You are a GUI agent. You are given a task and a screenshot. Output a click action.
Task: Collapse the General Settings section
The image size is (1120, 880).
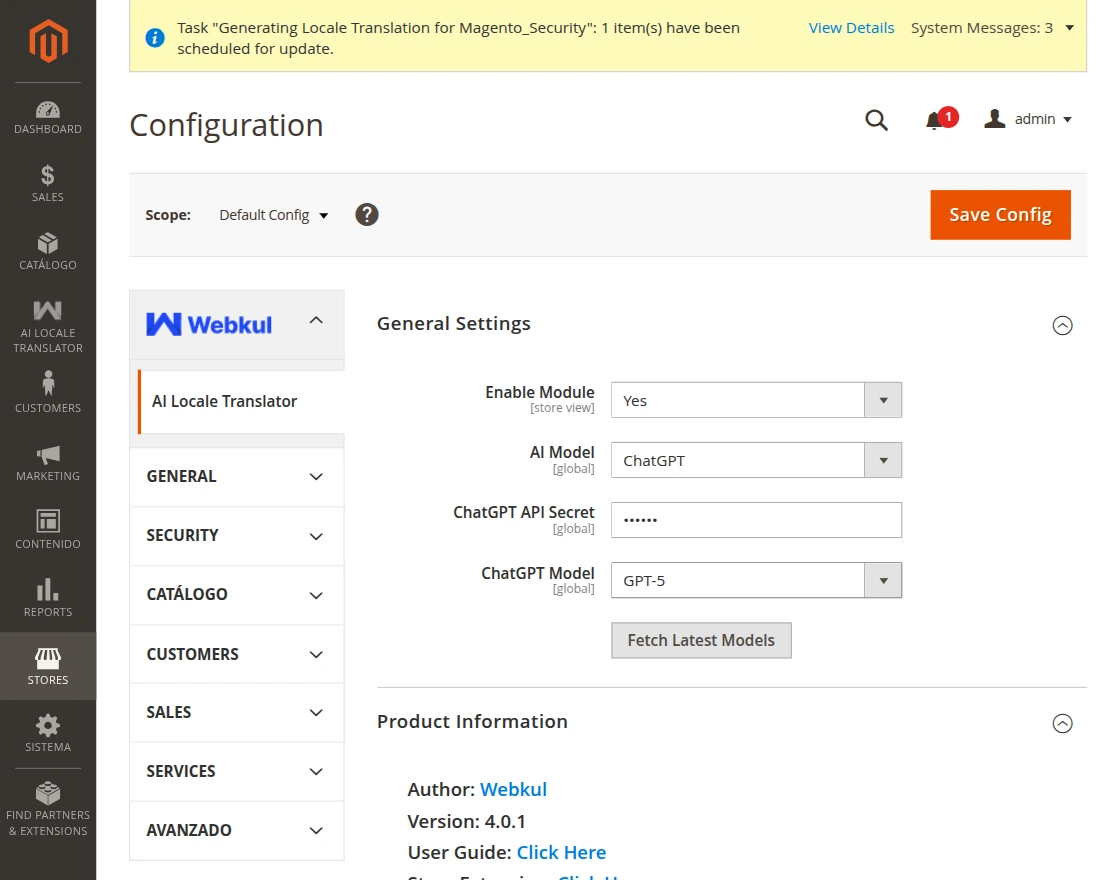1063,325
